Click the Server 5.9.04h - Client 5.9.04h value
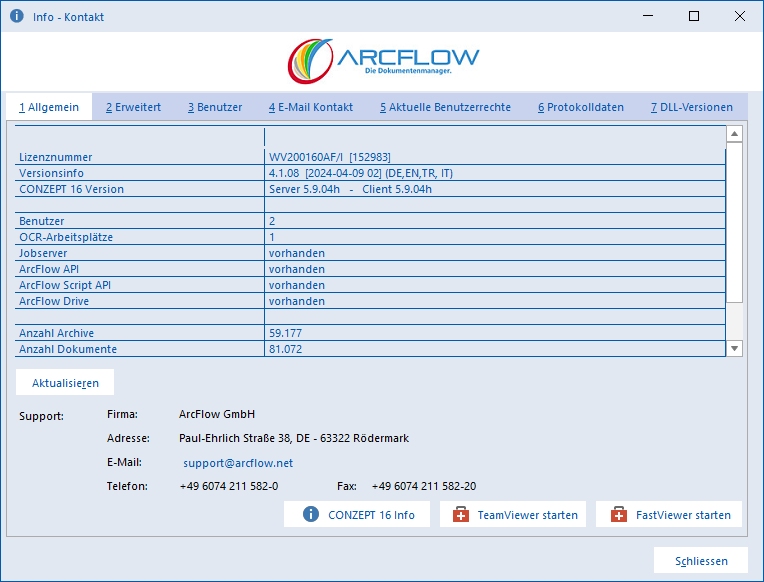This screenshot has width=764, height=582. [350, 189]
